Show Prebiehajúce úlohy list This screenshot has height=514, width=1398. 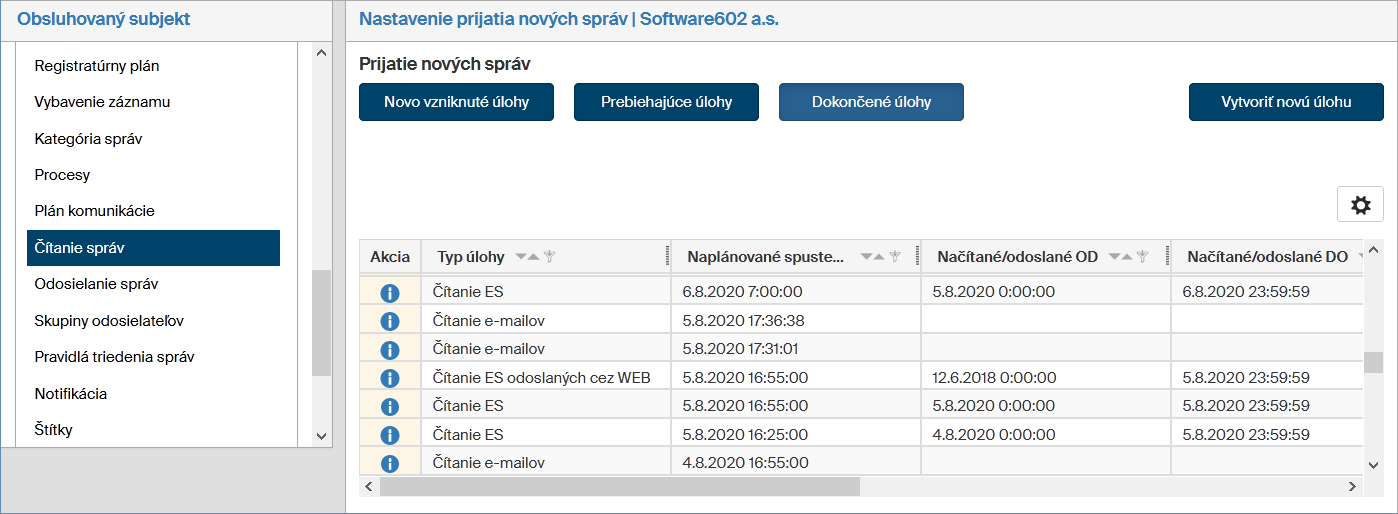pyautogui.click(x=666, y=102)
